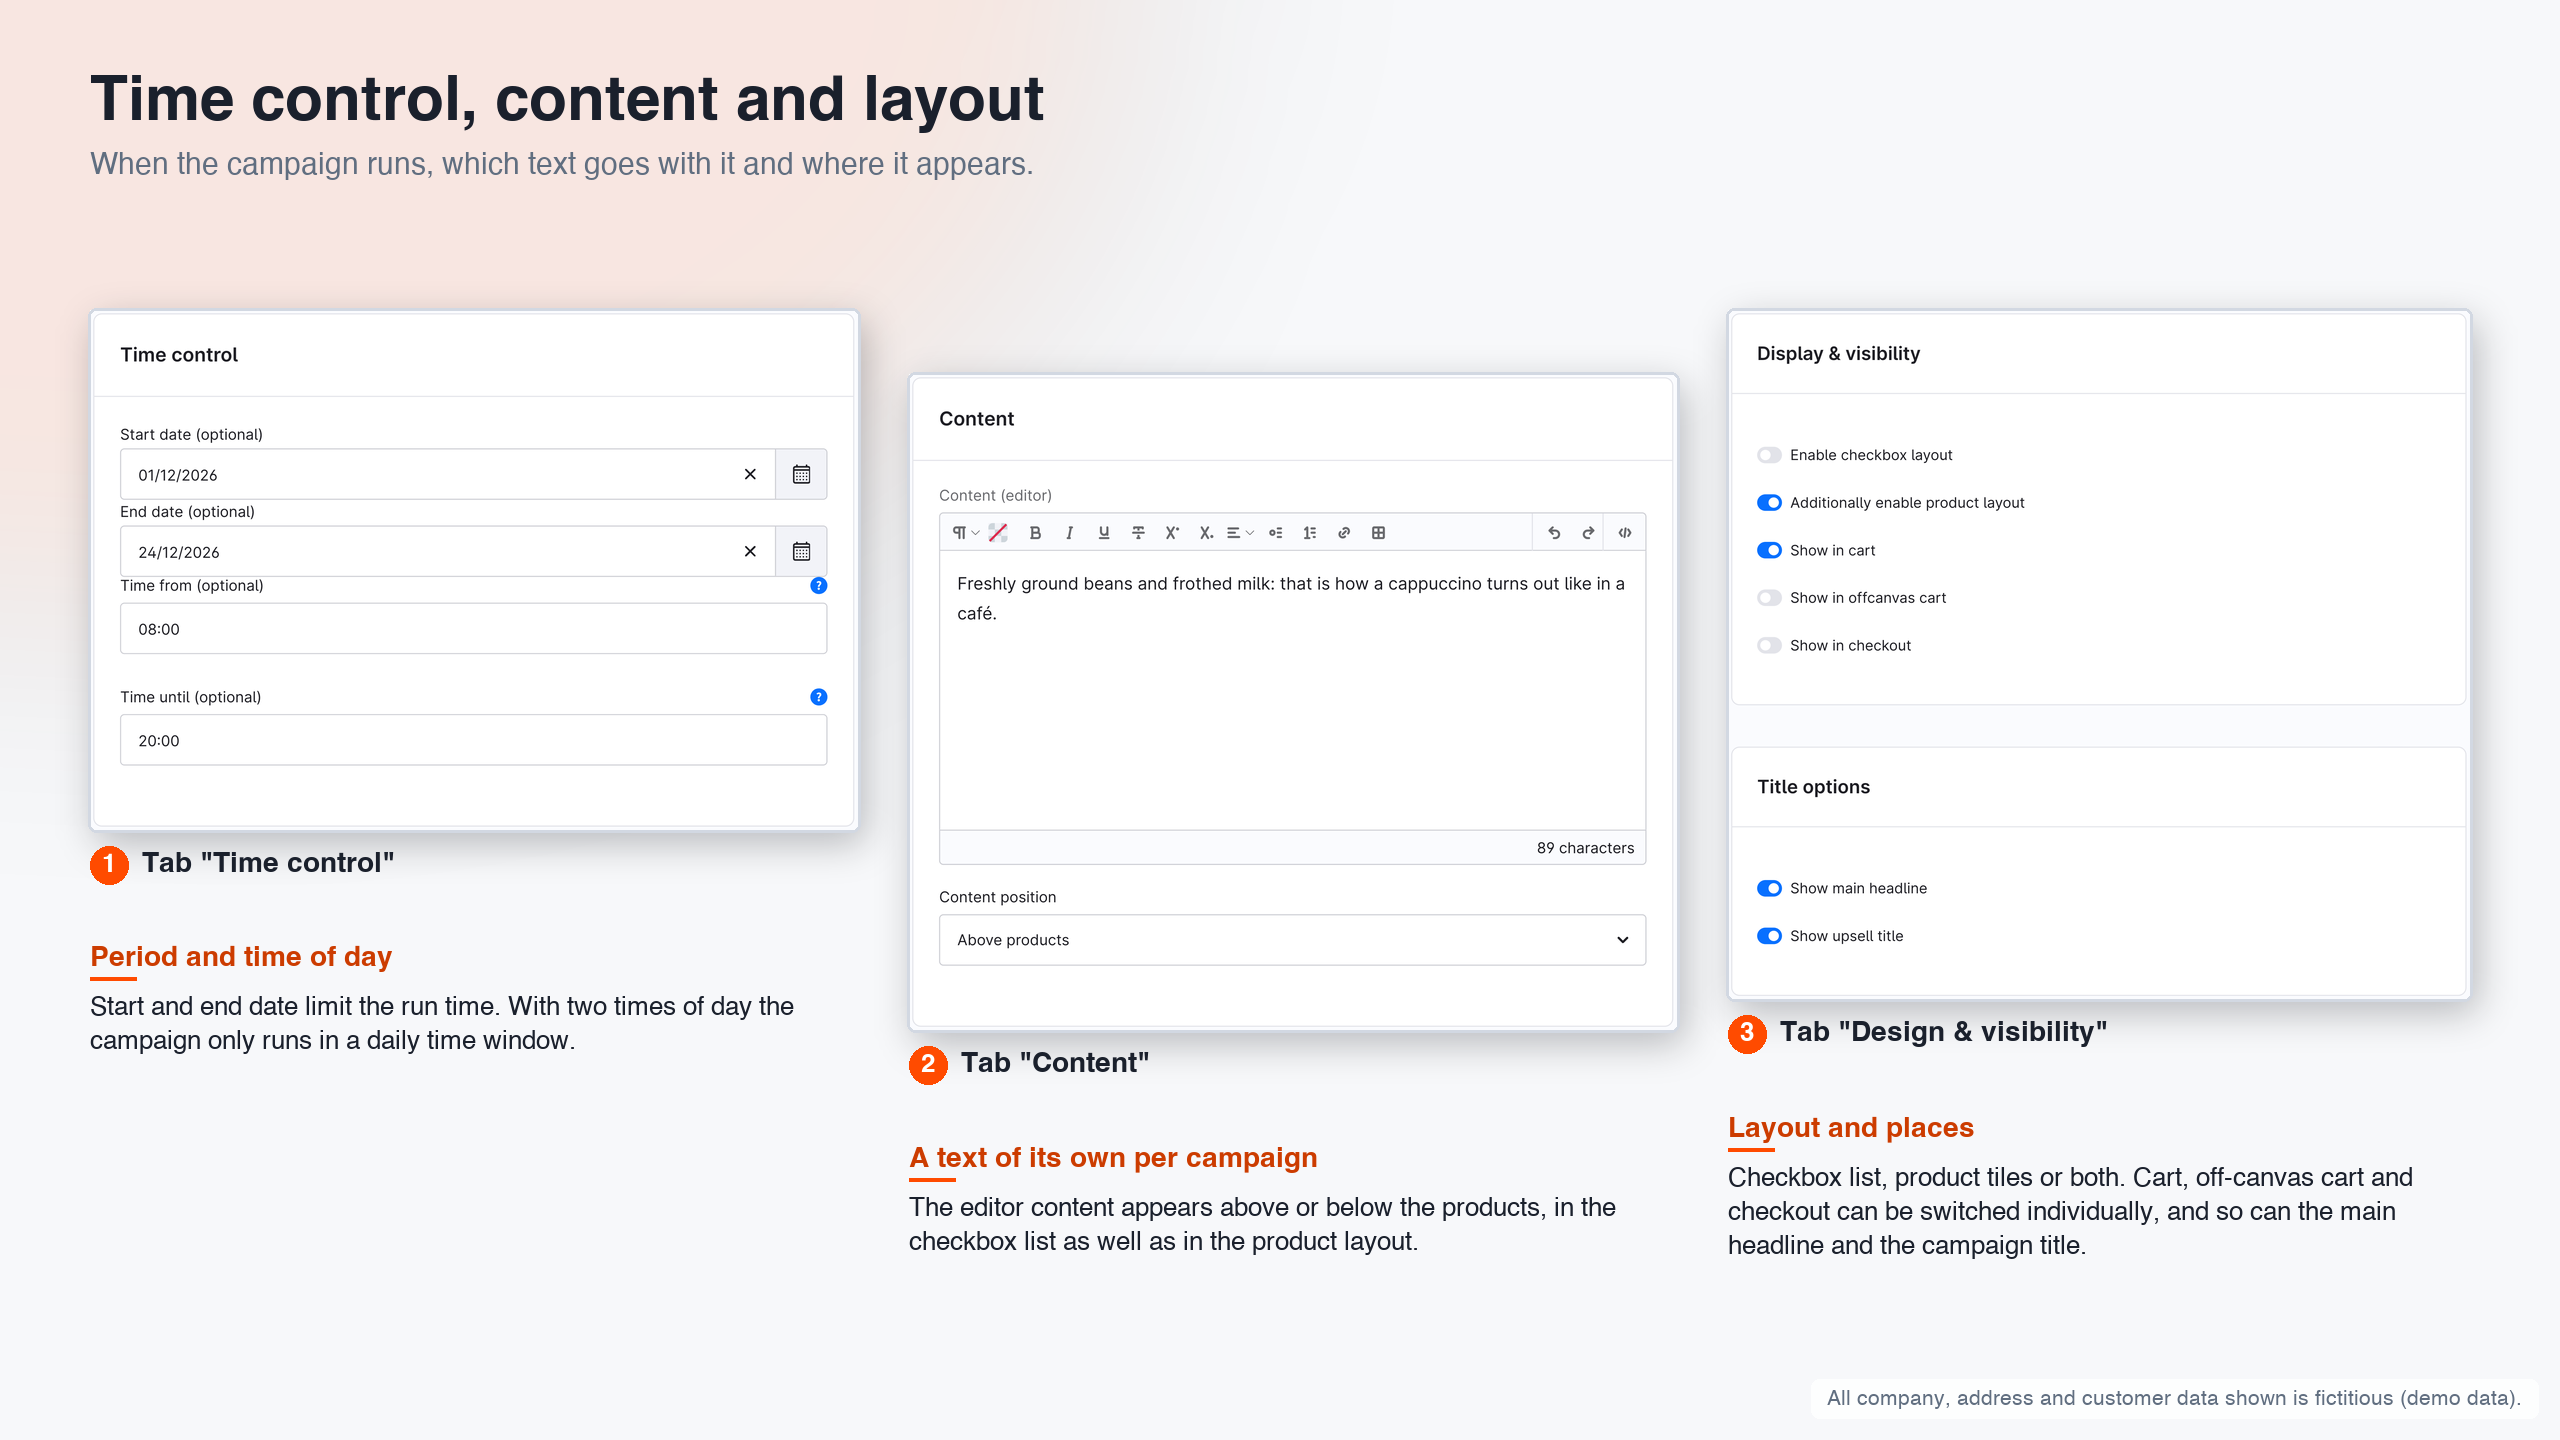Screen dimensions: 2560x1440
Task: Insert a link via the editor toolbar
Action: tap(1344, 533)
